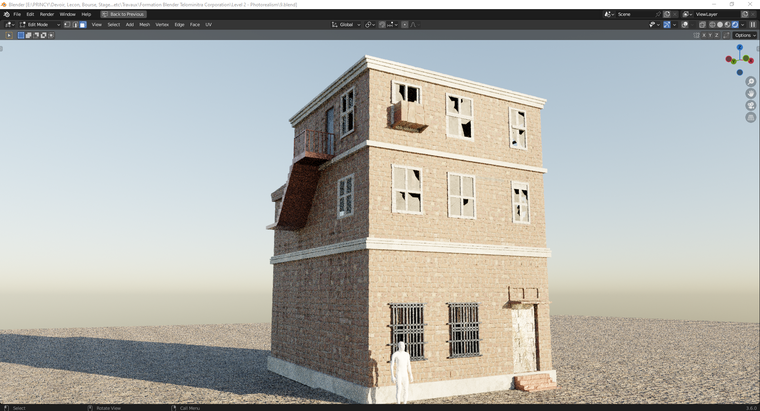Toggle the camera view icon
This screenshot has height=411, width=760.
point(750,106)
